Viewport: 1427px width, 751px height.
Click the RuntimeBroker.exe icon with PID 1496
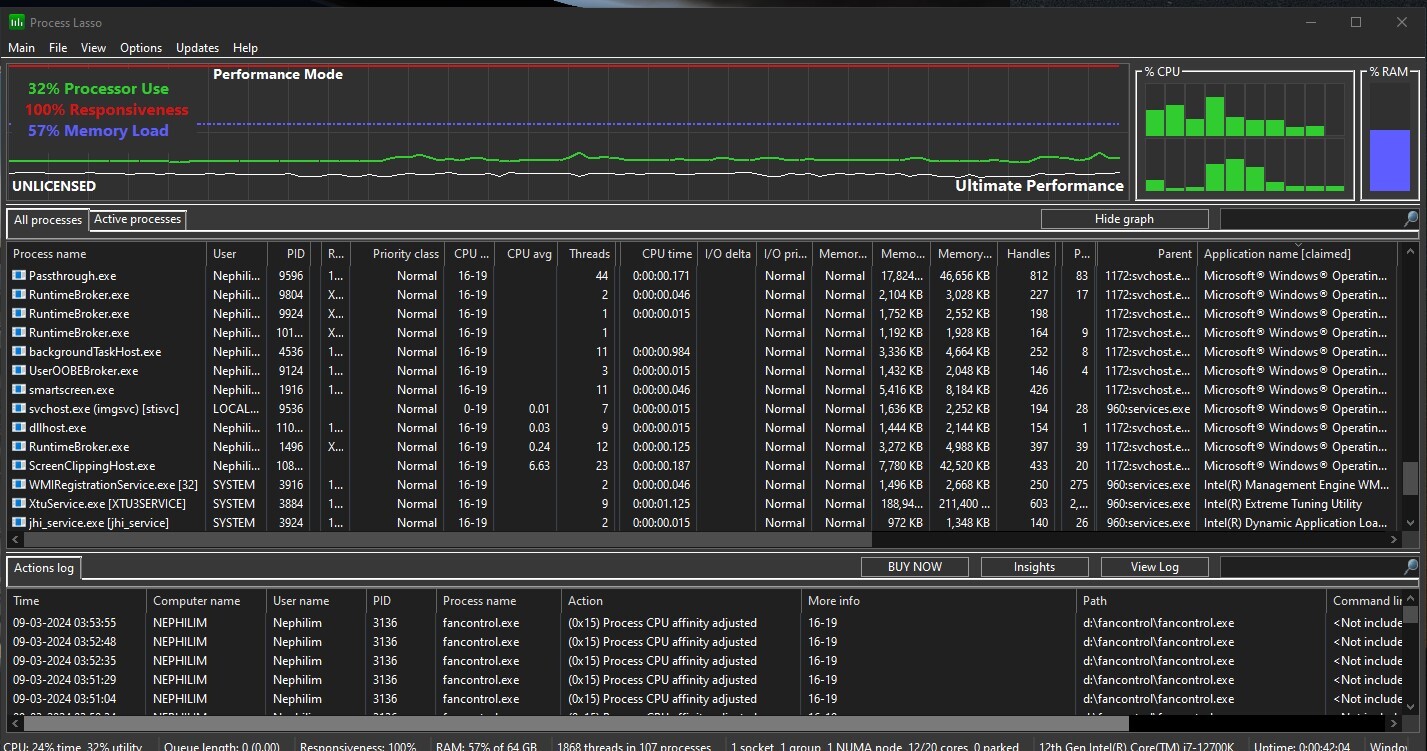click(x=19, y=447)
